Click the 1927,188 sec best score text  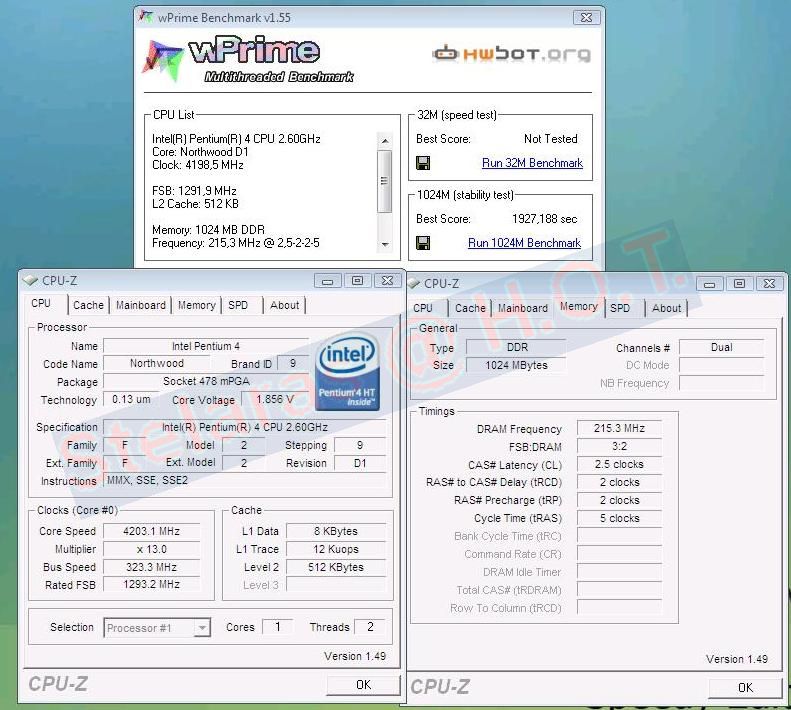click(545, 219)
